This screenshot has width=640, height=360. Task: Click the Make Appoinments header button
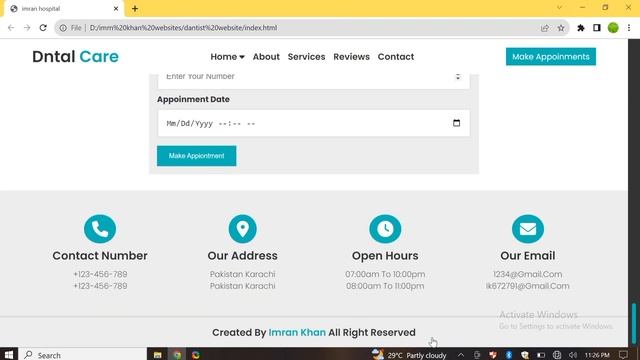tap(551, 57)
